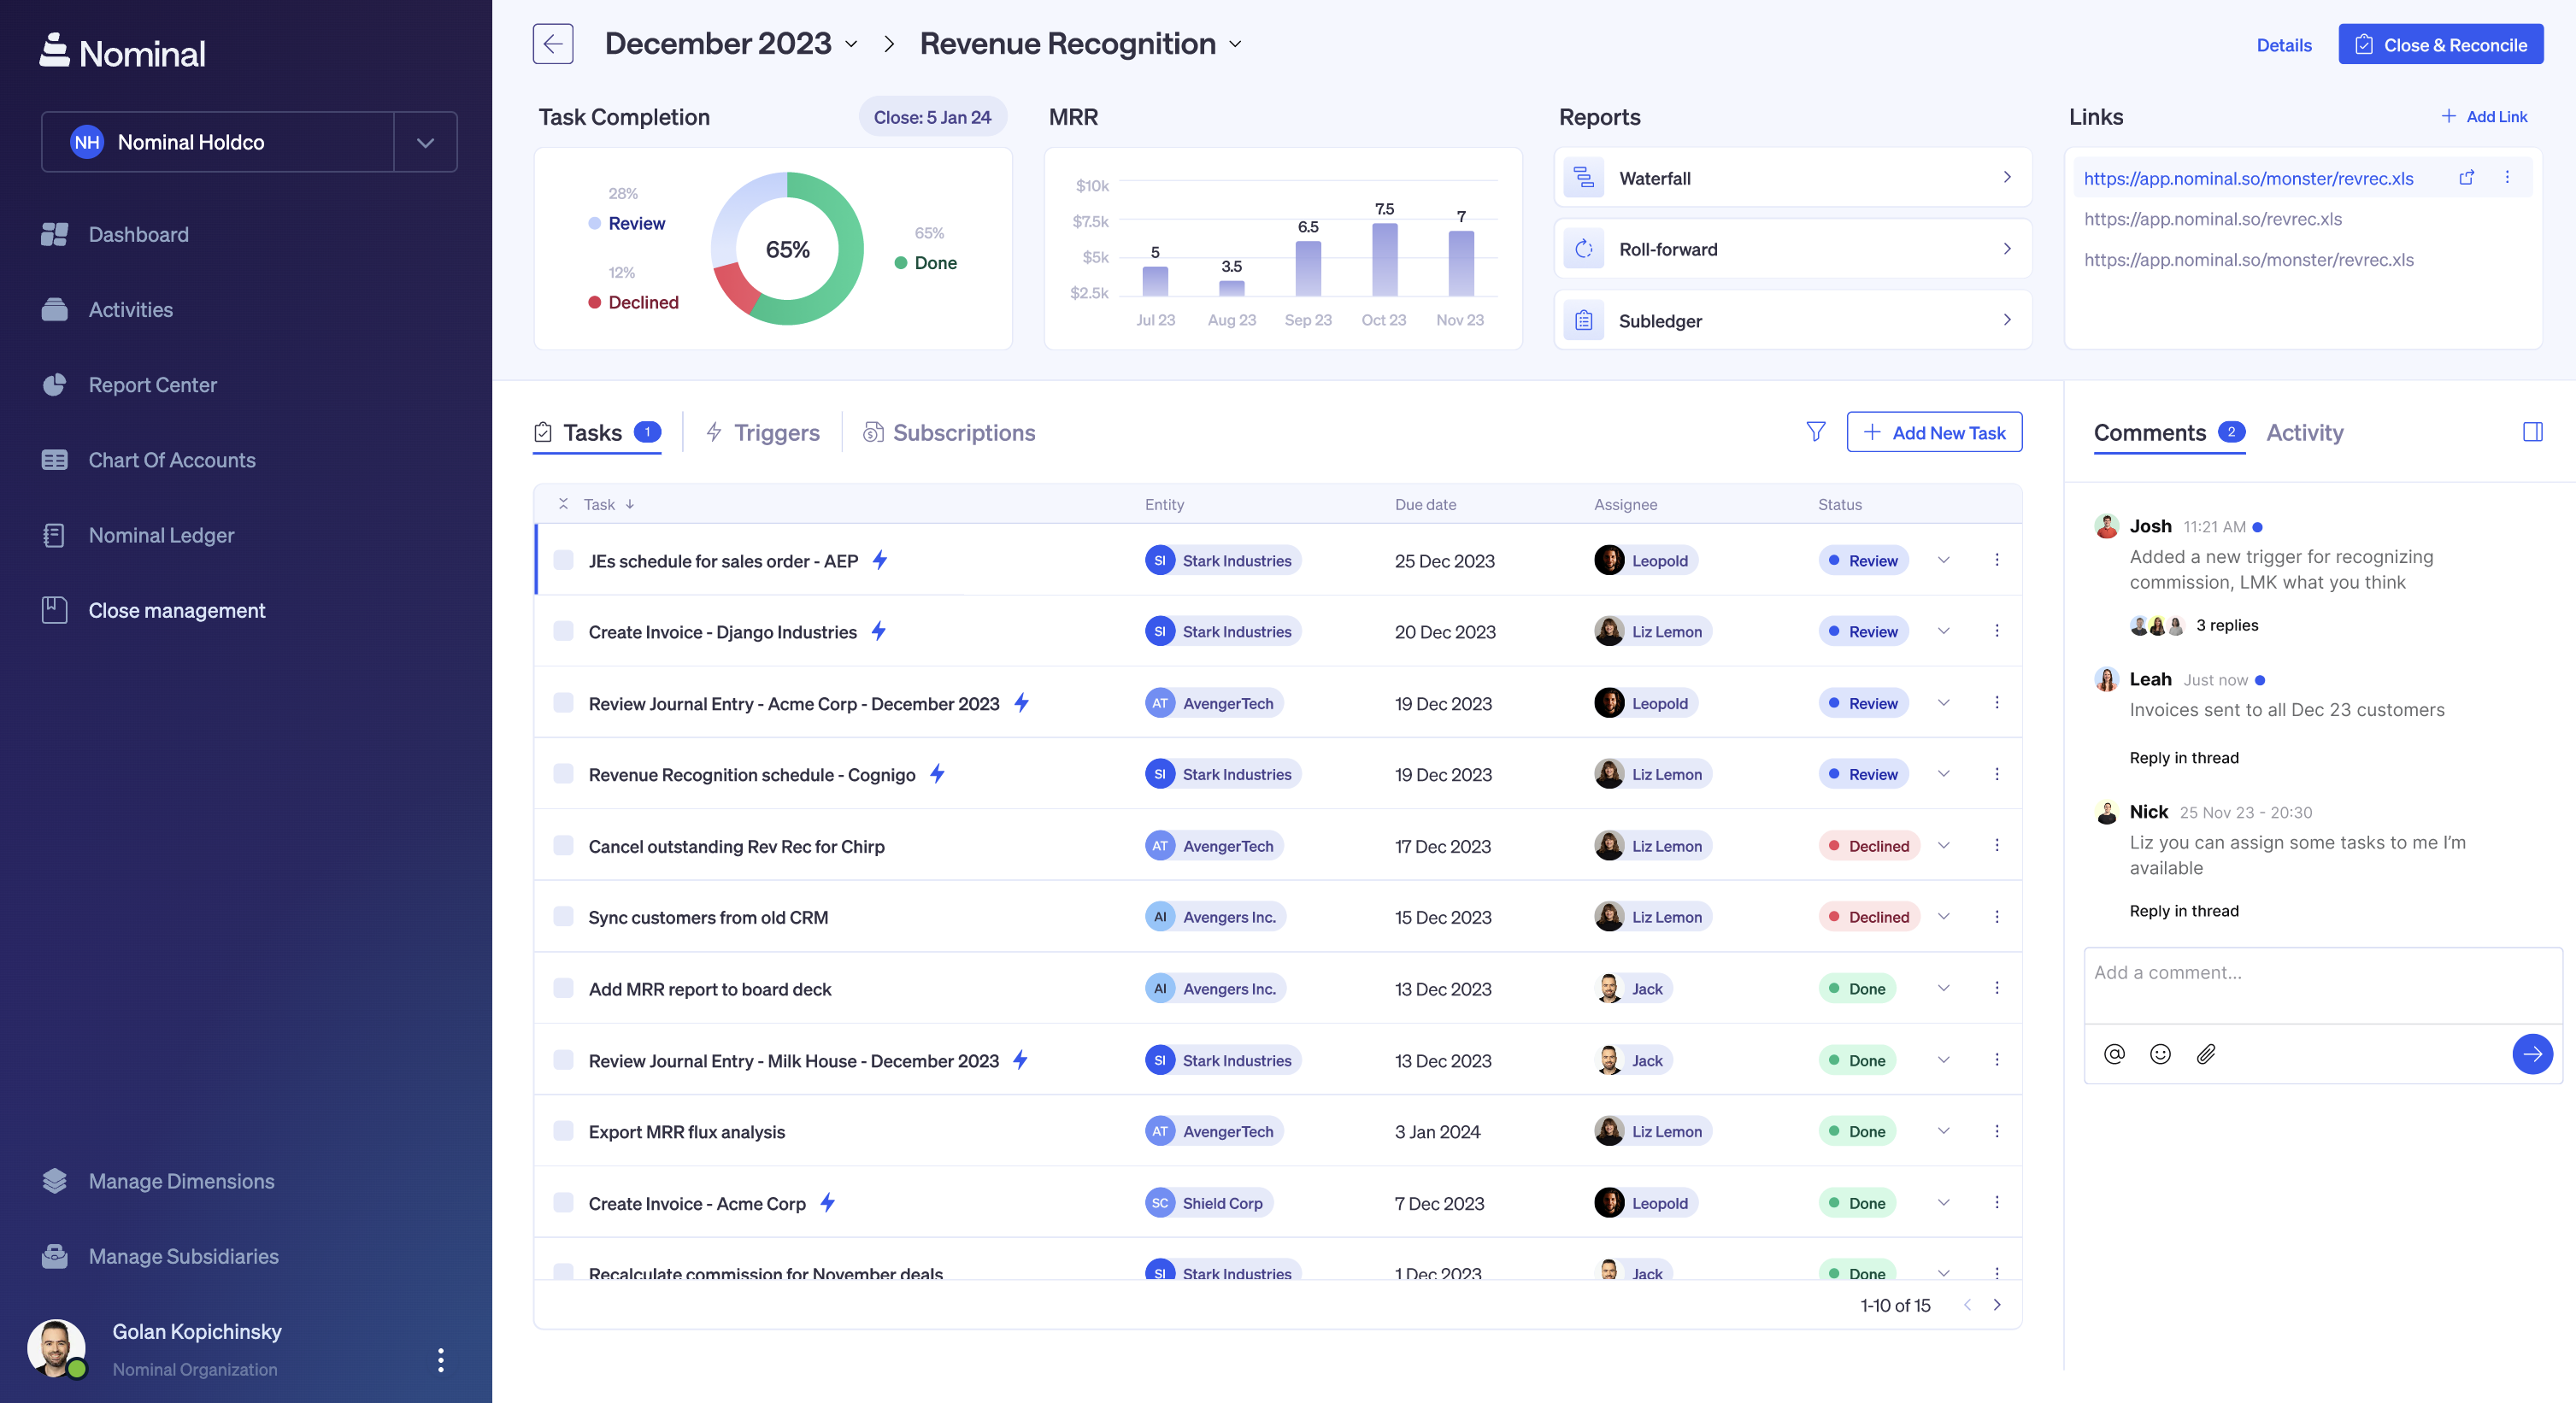Click the attachment paperclip icon
The width and height of the screenshot is (2576, 1403).
2206,1054
